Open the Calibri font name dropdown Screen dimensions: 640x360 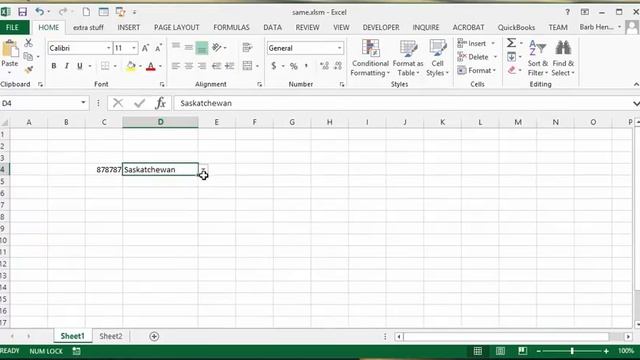pyautogui.click(x=109, y=48)
